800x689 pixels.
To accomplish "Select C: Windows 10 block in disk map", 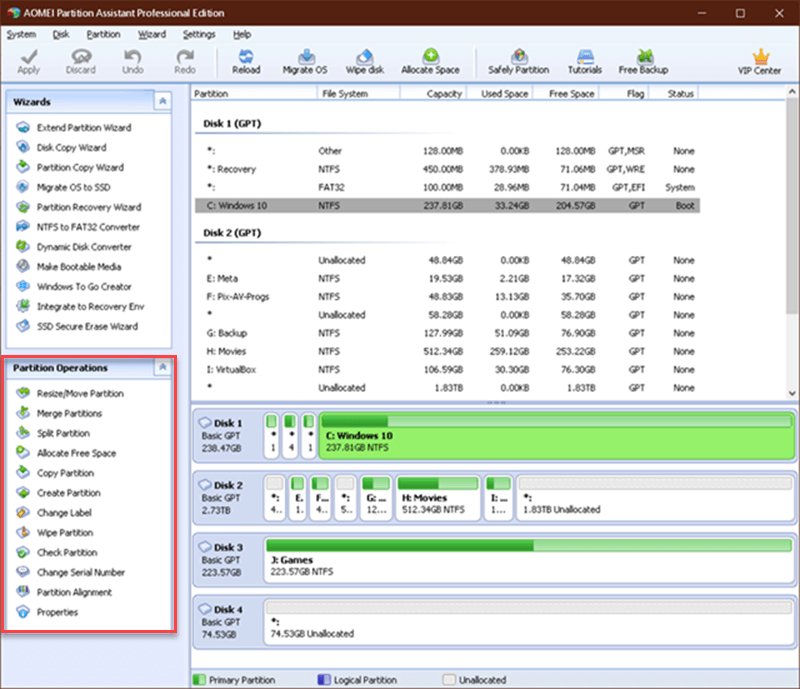I will click(557, 435).
